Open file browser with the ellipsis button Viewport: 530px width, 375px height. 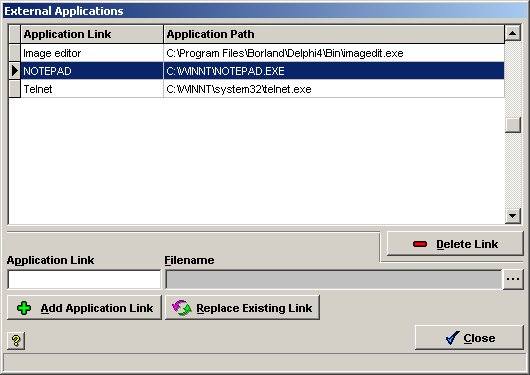tap(513, 279)
